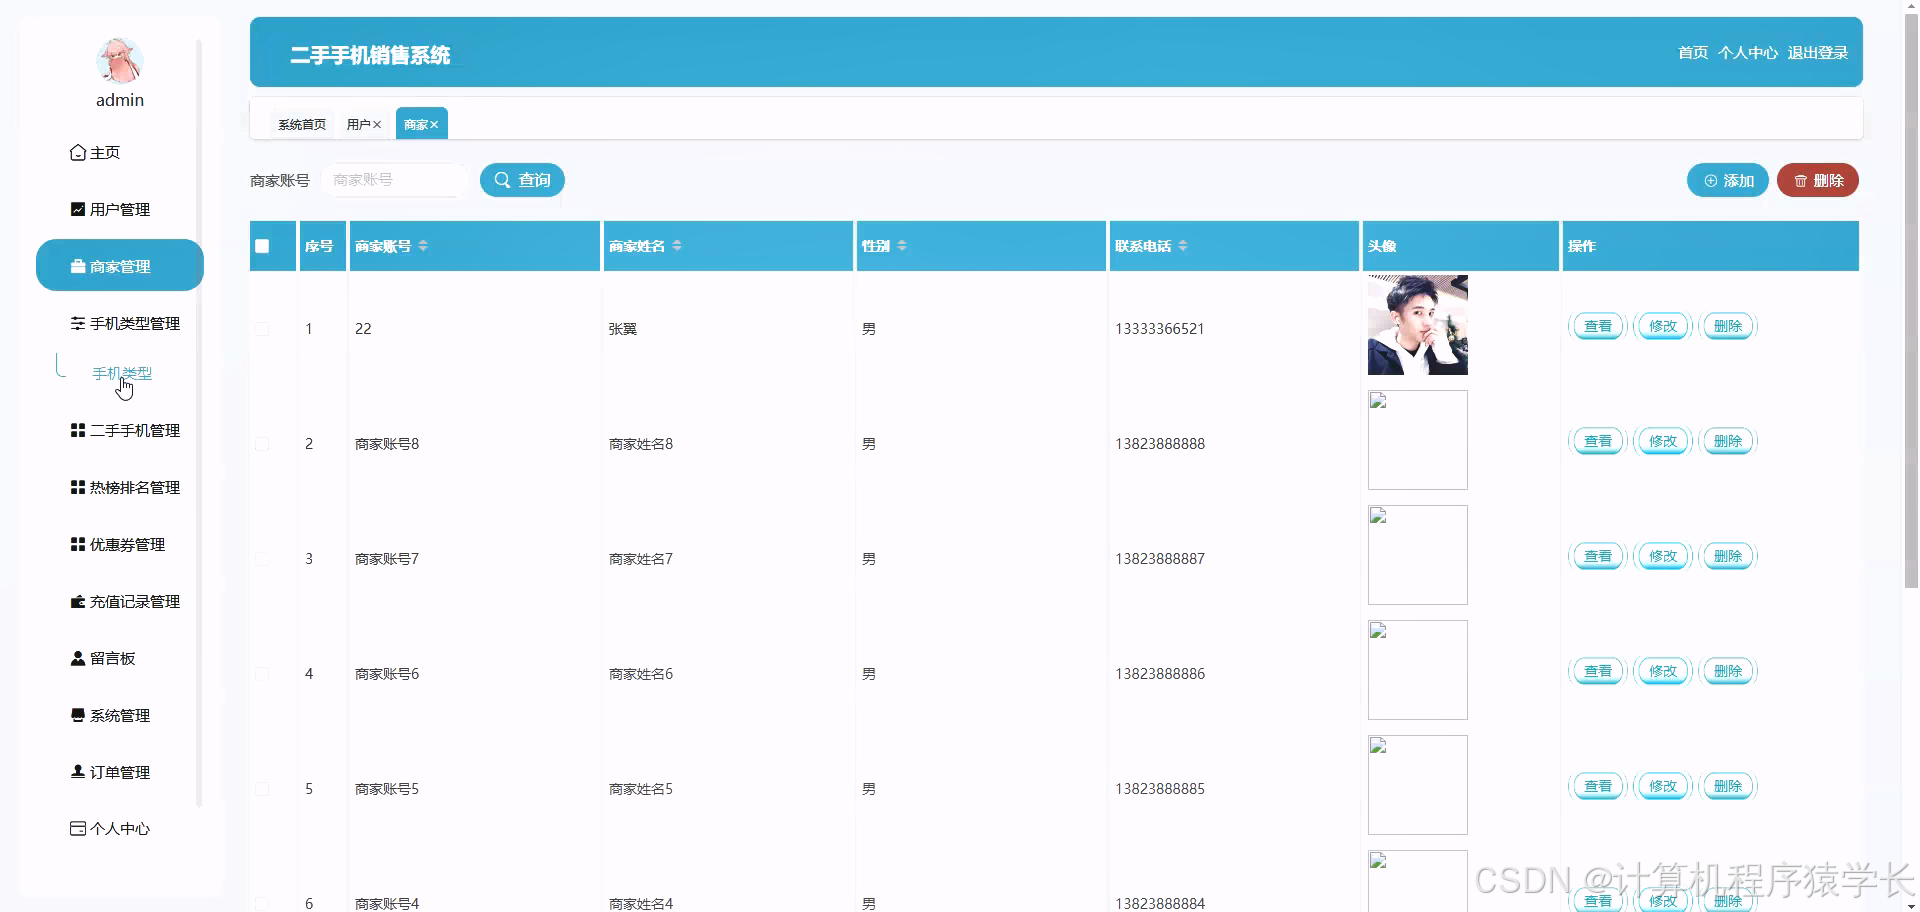Expand 系统管理 menu
The image size is (1920, 912).
click(x=110, y=716)
